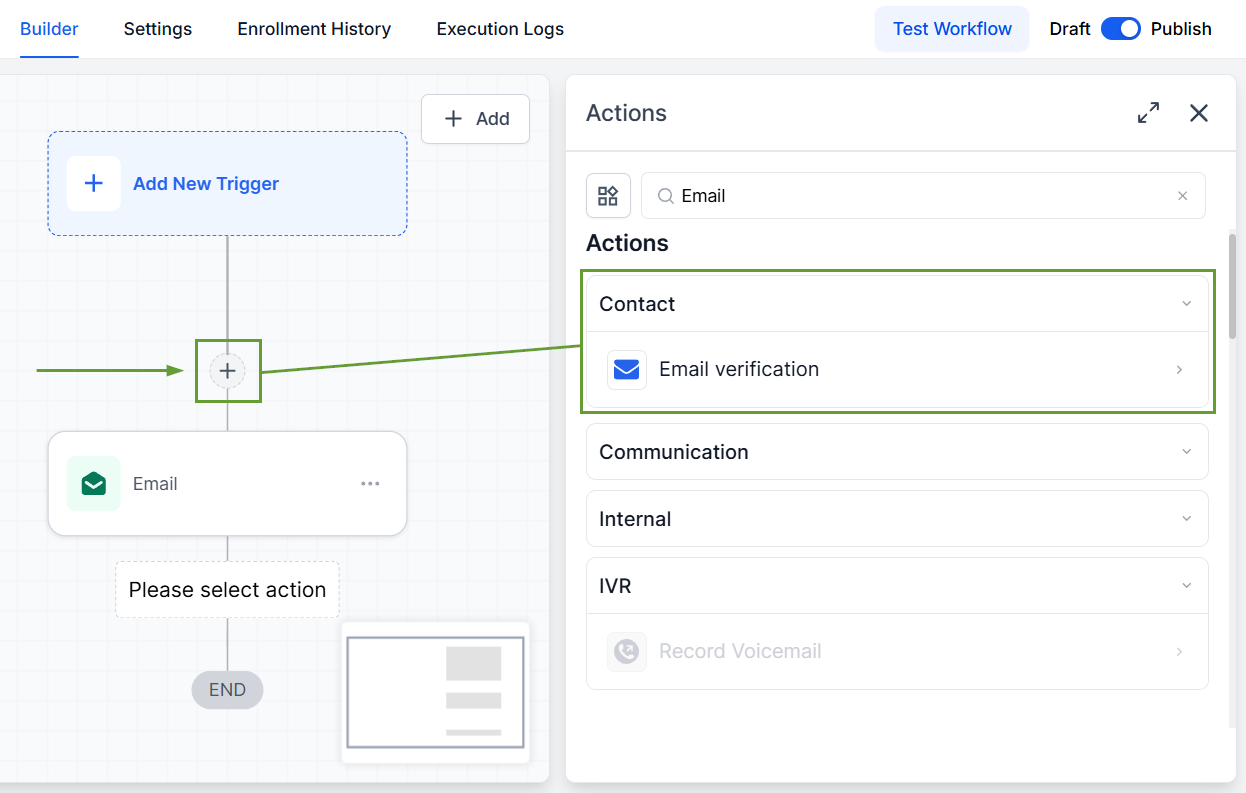Click the Test Workflow button
This screenshot has width=1246, height=793.
[x=952, y=29]
